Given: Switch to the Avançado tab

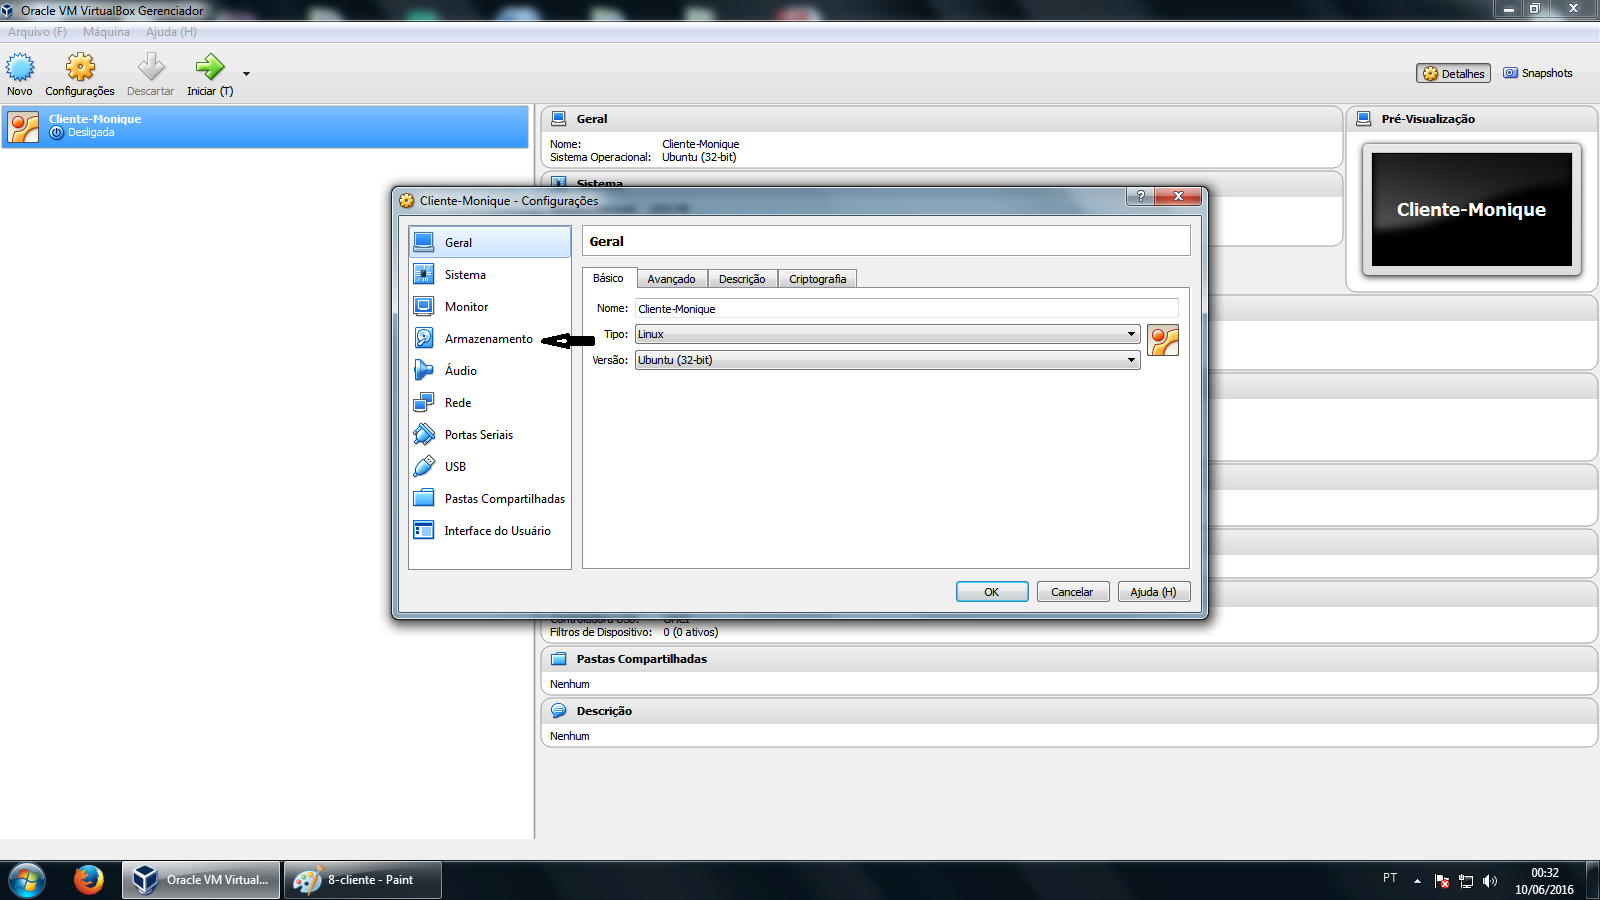Looking at the screenshot, I should pyautogui.click(x=671, y=279).
